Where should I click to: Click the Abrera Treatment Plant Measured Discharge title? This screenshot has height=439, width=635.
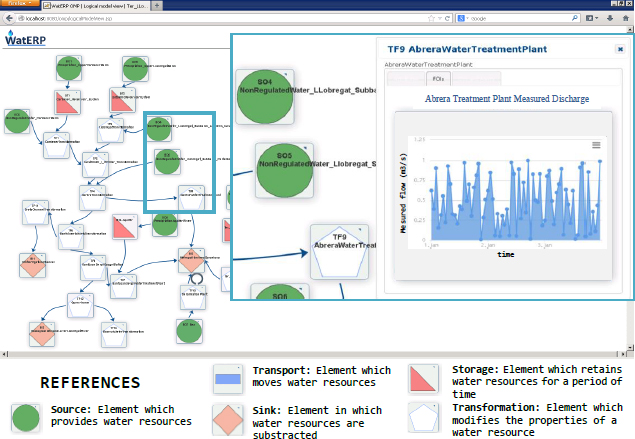coord(507,99)
